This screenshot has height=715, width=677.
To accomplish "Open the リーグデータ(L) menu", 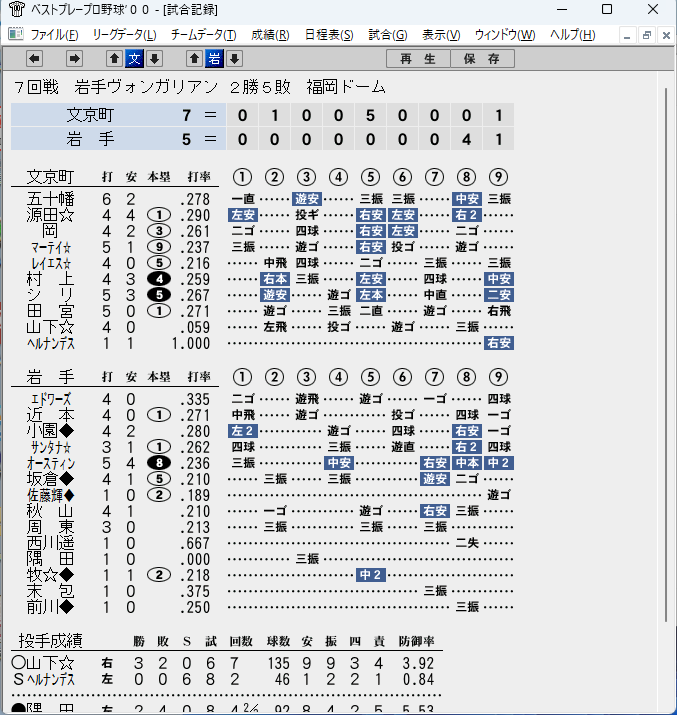I will click(x=124, y=35).
